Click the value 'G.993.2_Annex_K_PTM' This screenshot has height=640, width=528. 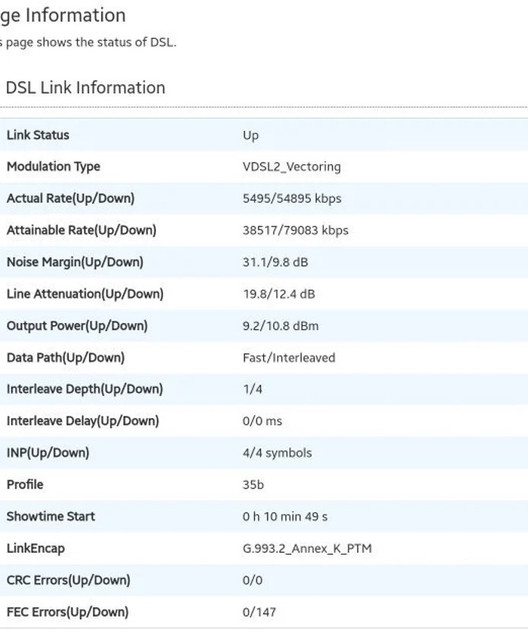[x=307, y=549]
